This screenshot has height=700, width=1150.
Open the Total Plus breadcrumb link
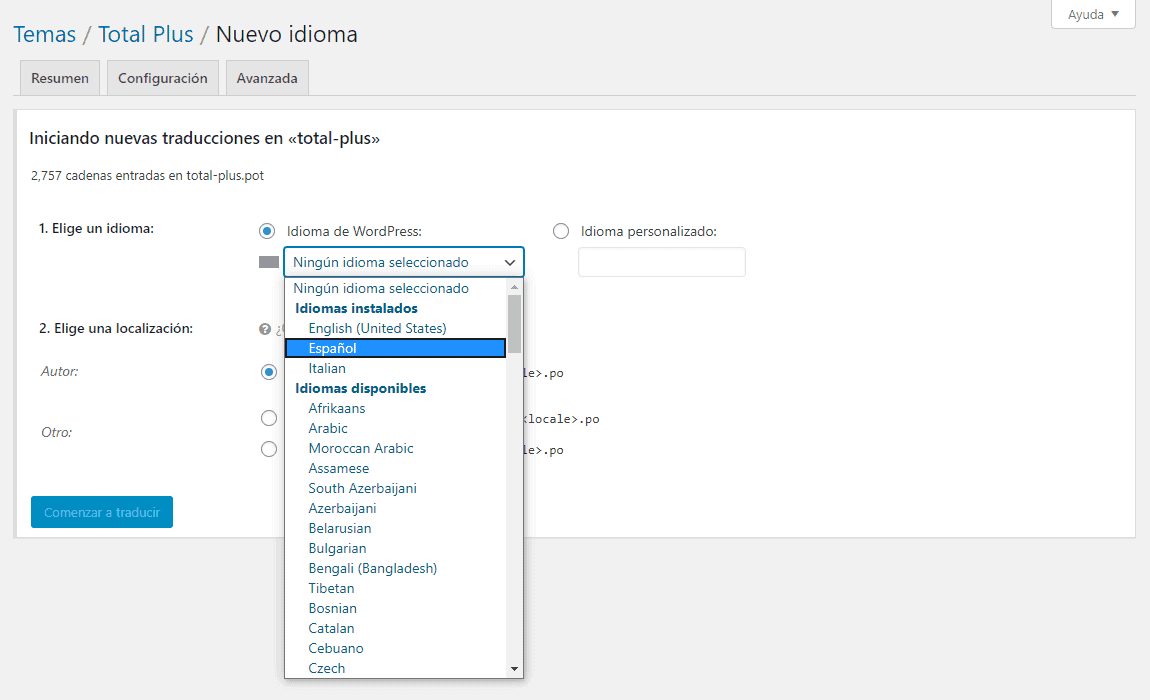(x=146, y=34)
